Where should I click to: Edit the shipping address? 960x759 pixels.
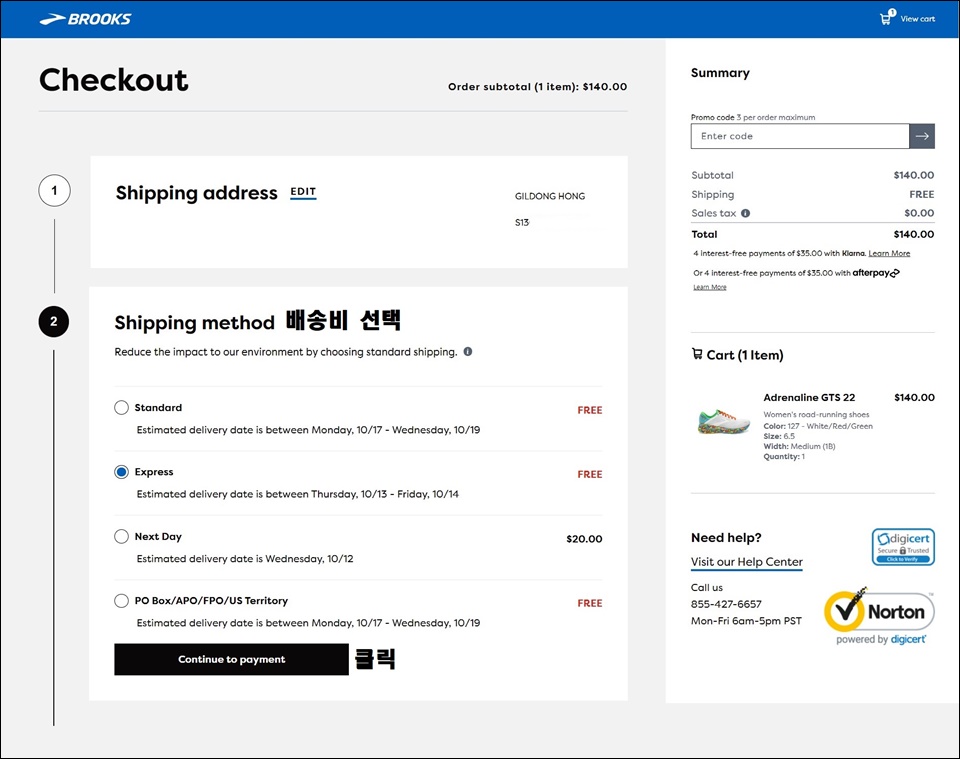pyautogui.click(x=303, y=192)
